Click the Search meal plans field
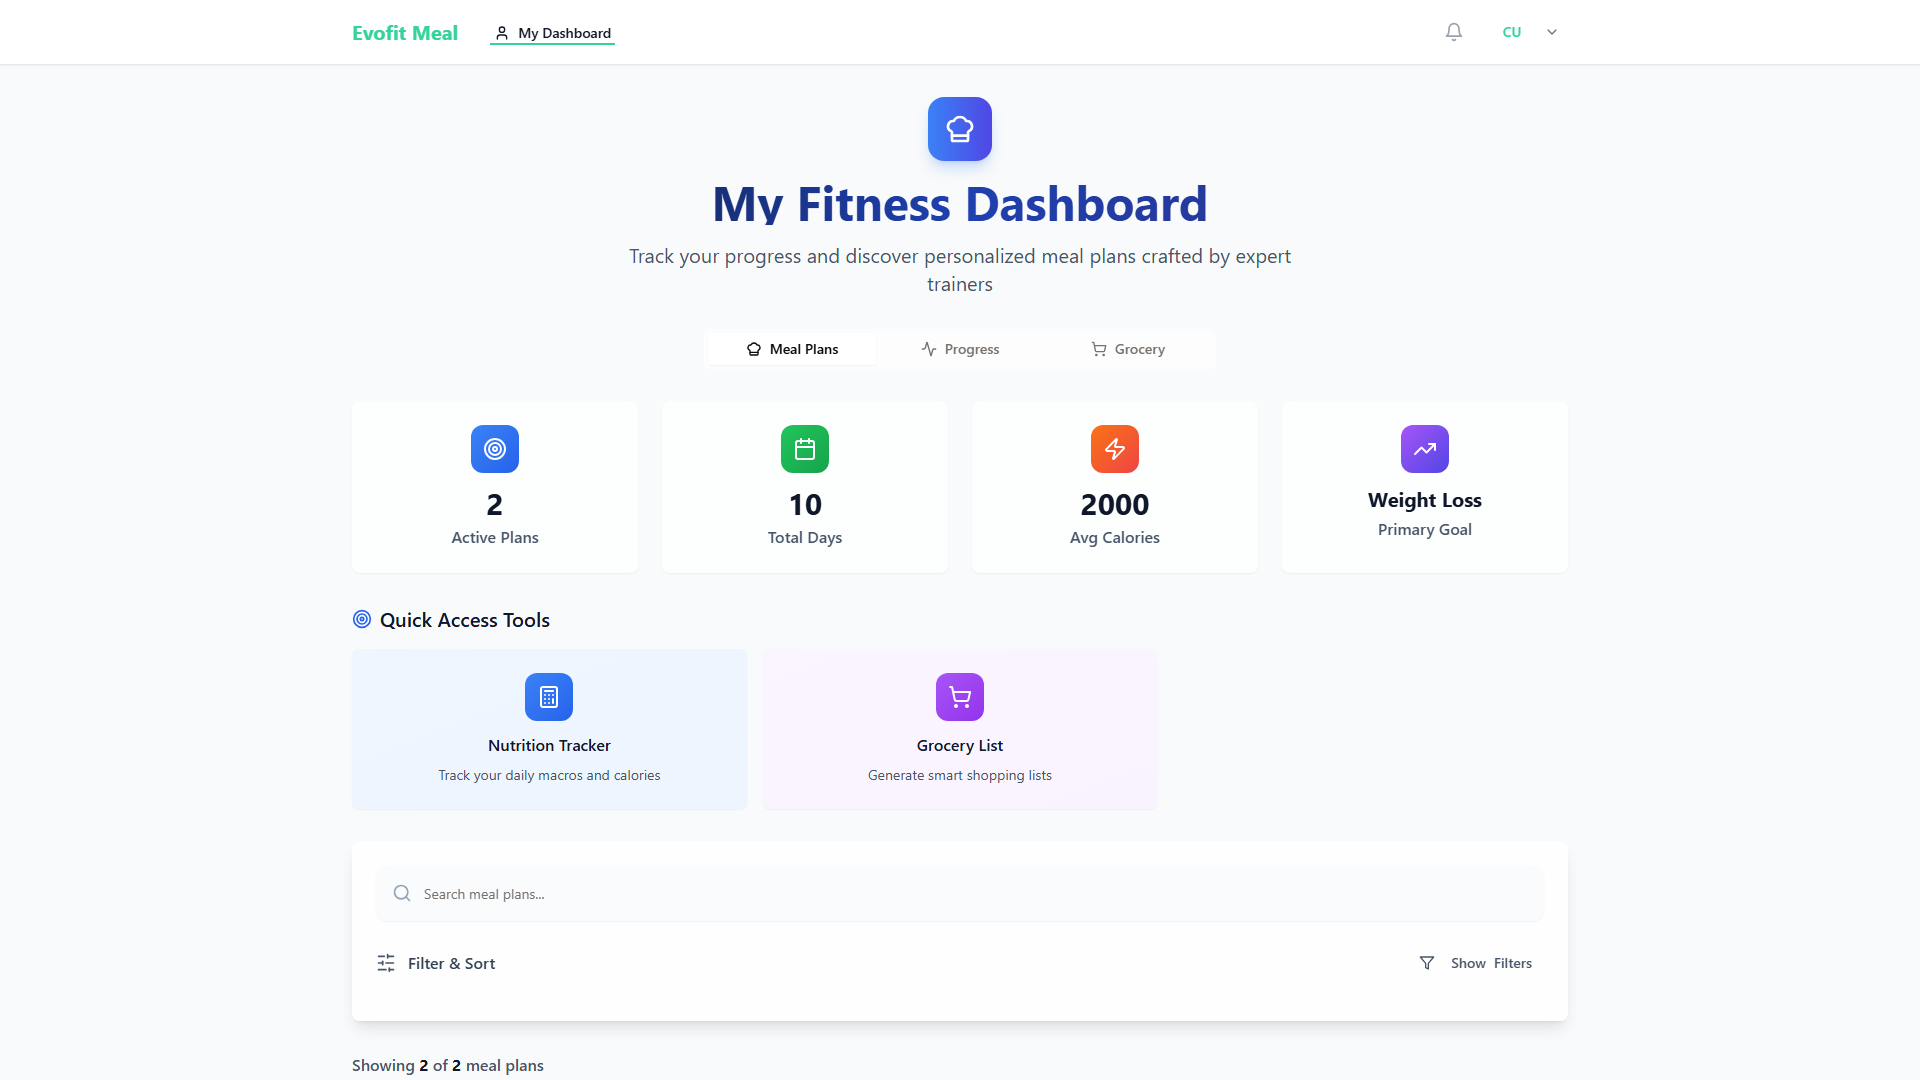The image size is (1920, 1080). [960, 894]
